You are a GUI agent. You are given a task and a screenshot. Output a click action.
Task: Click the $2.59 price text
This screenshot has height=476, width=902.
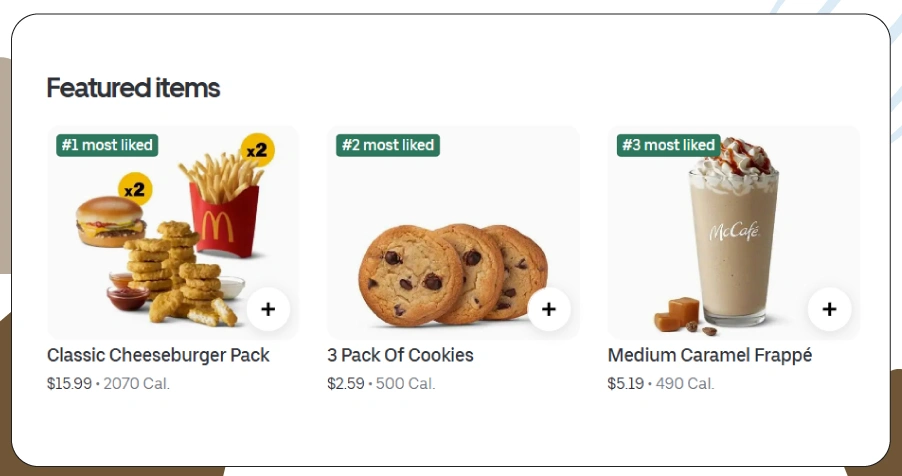point(346,383)
